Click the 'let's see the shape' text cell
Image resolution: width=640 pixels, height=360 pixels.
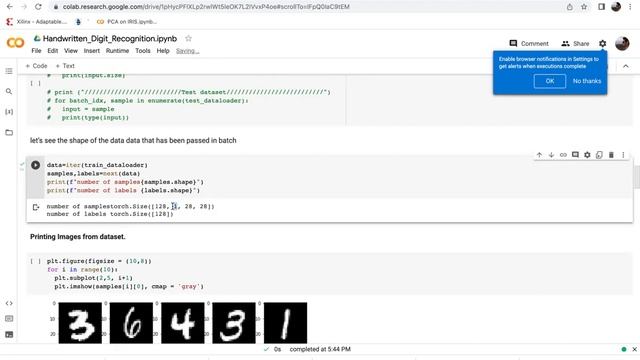[133, 140]
